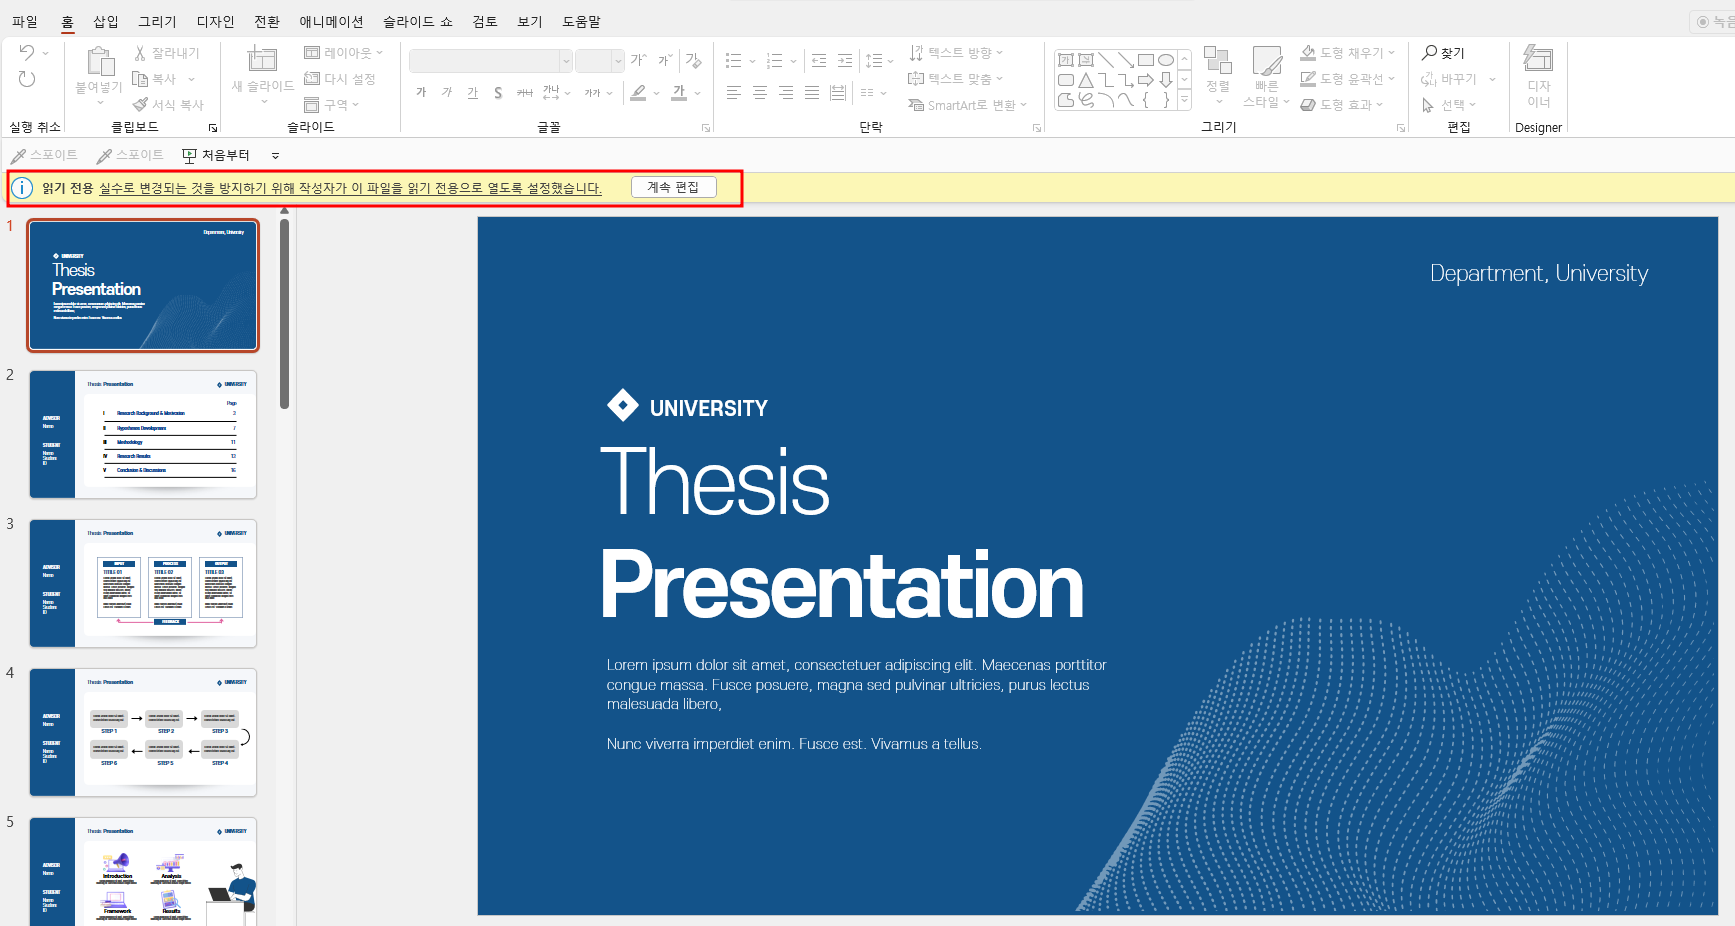Toggle Italic formatting
This screenshot has height=926, width=1735.
(447, 92)
